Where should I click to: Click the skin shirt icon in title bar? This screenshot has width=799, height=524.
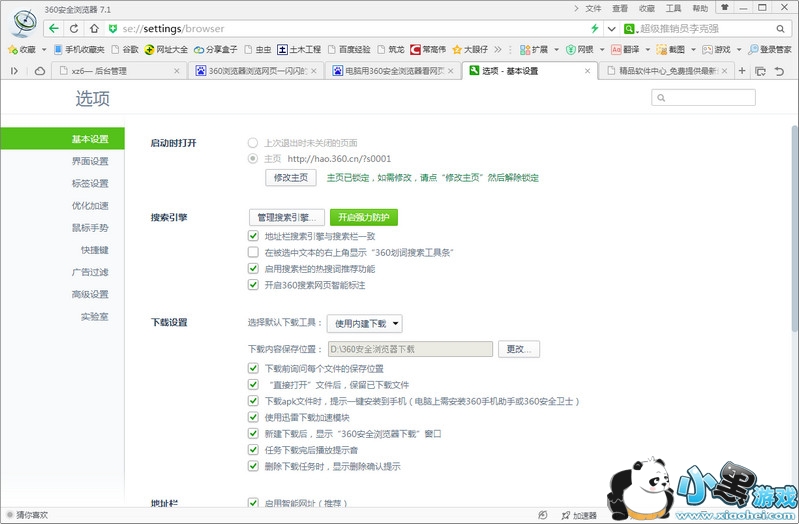724,8
